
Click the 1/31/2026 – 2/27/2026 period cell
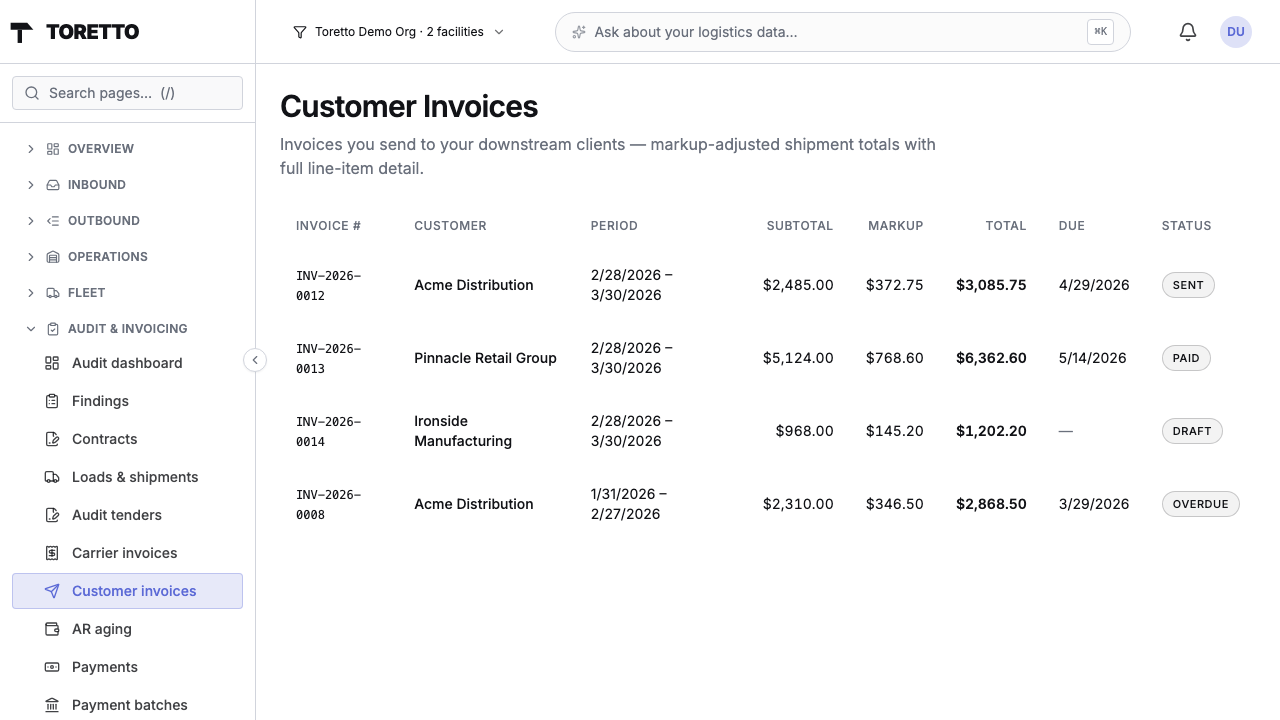pos(629,504)
